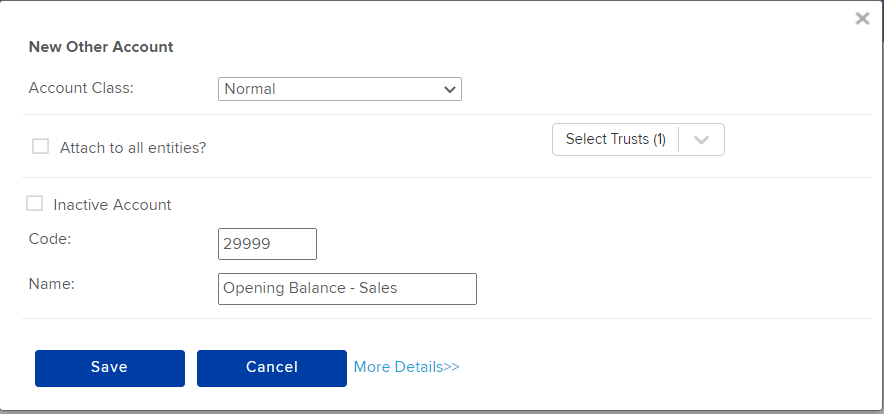The height and width of the screenshot is (414, 884).
Task: Cancel the new account creation
Action: tap(272, 368)
